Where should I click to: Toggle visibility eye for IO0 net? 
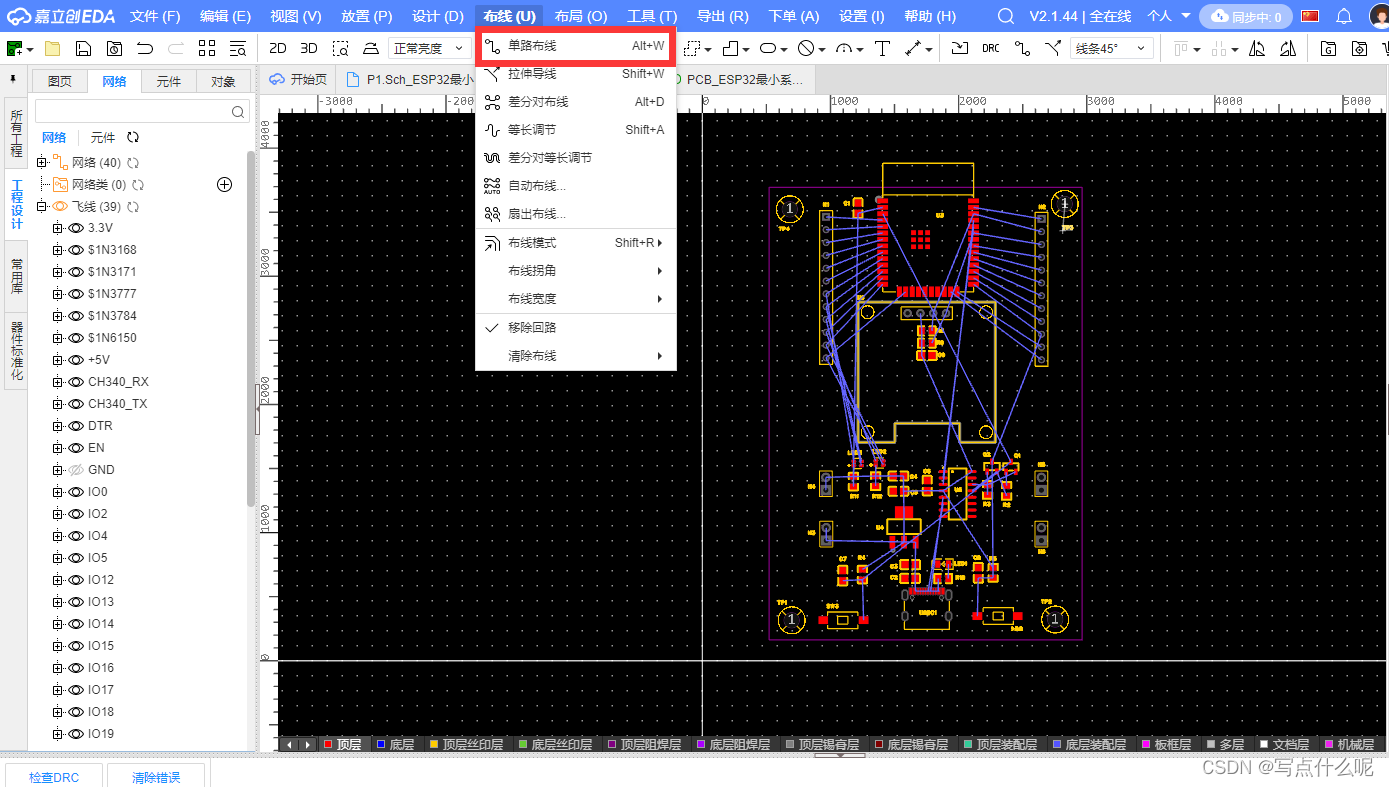(75, 492)
